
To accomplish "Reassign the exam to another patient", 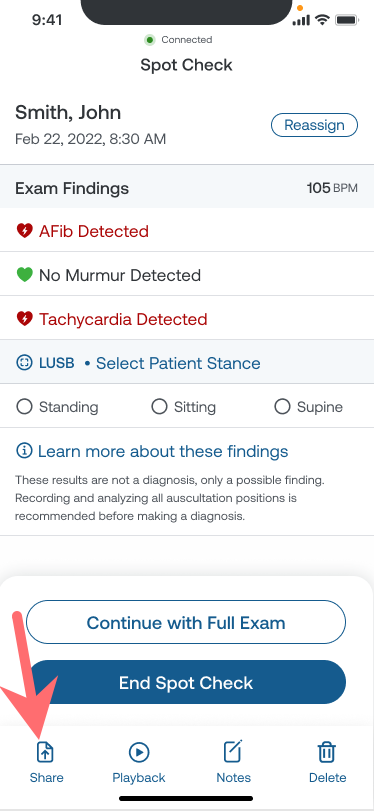I will [314, 125].
